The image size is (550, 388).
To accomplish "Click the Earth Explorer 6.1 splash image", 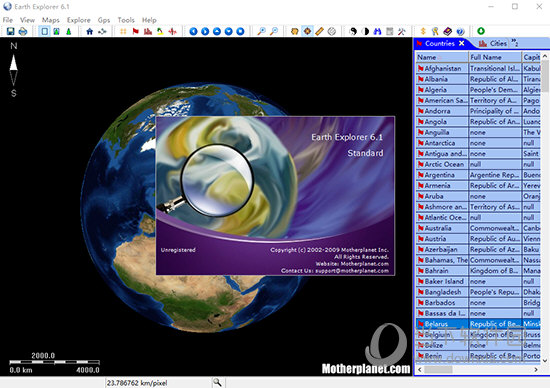I will [x=275, y=196].
